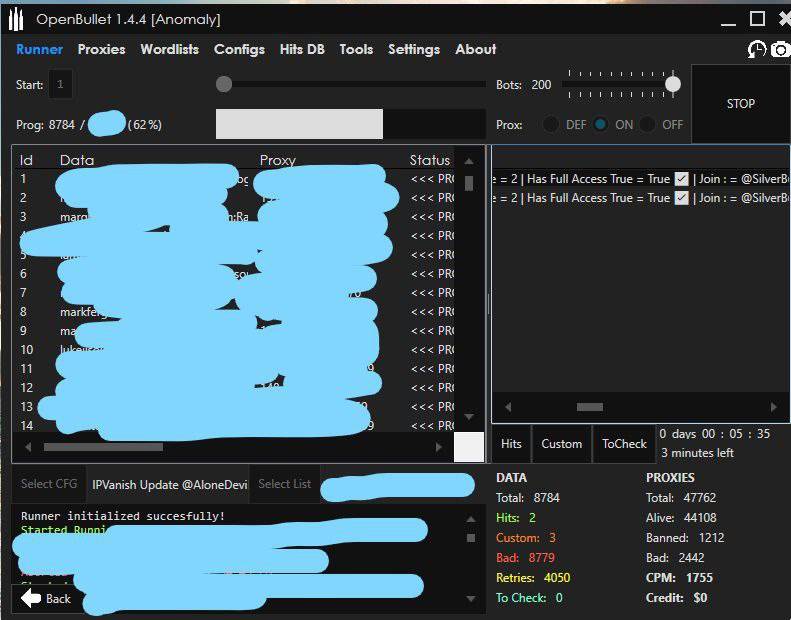The height and width of the screenshot is (620, 791).
Task: Click the Credit value $0
Action: click(x=700, y=598)
